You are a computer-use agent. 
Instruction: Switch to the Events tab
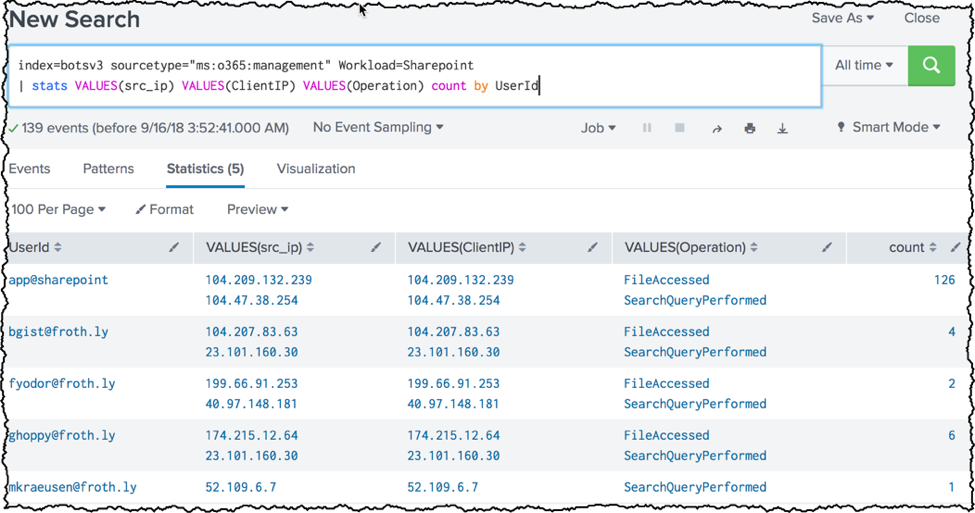[29, 169]
